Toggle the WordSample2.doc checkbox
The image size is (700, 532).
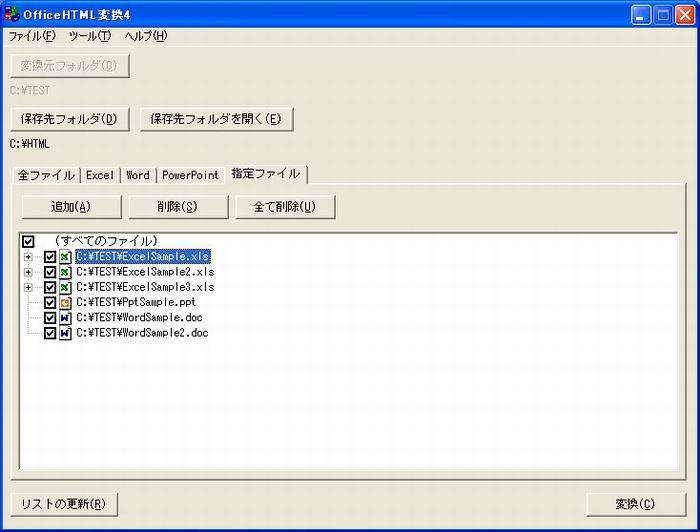50,333
